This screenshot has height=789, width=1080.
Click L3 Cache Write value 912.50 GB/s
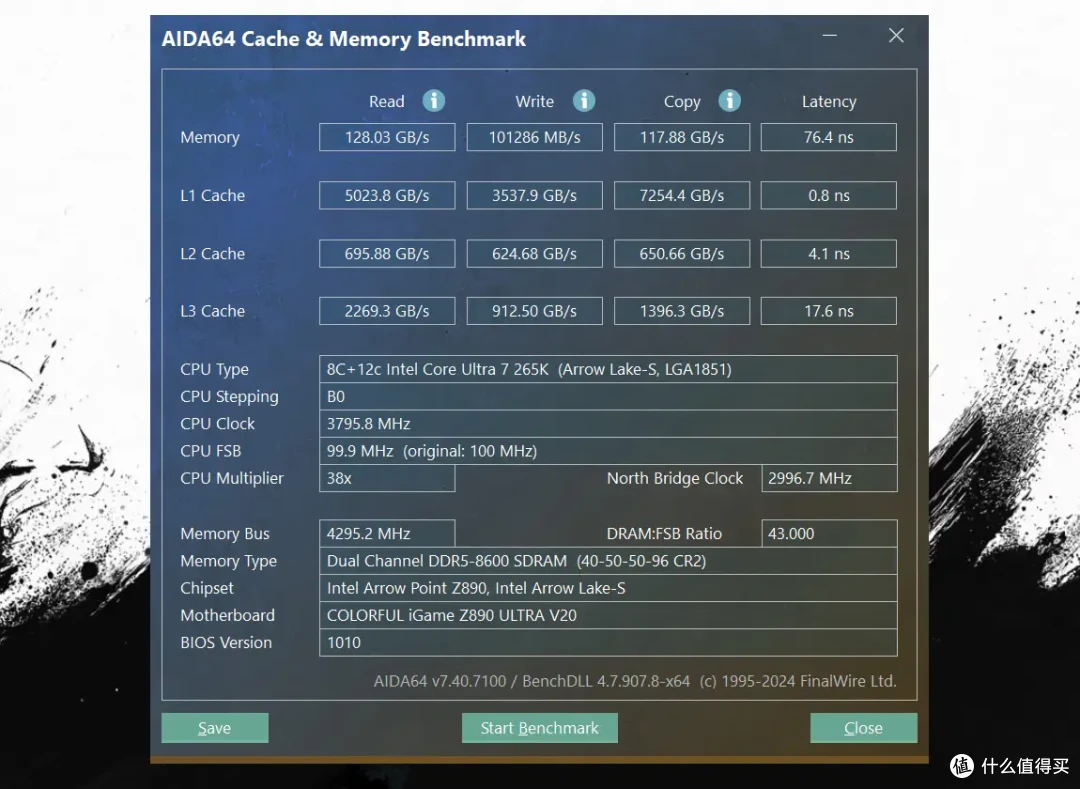(534, 311)
